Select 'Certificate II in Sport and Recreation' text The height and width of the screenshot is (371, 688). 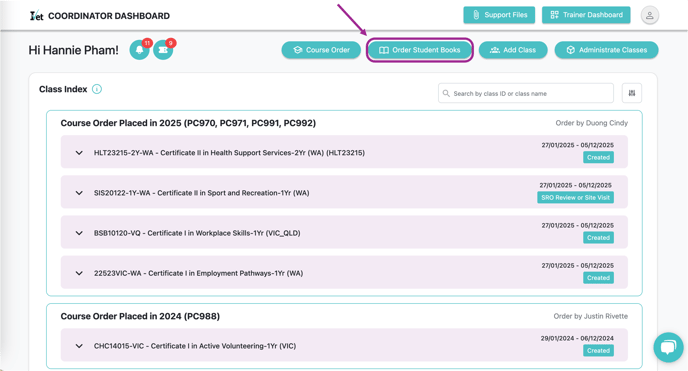(218, 193)
